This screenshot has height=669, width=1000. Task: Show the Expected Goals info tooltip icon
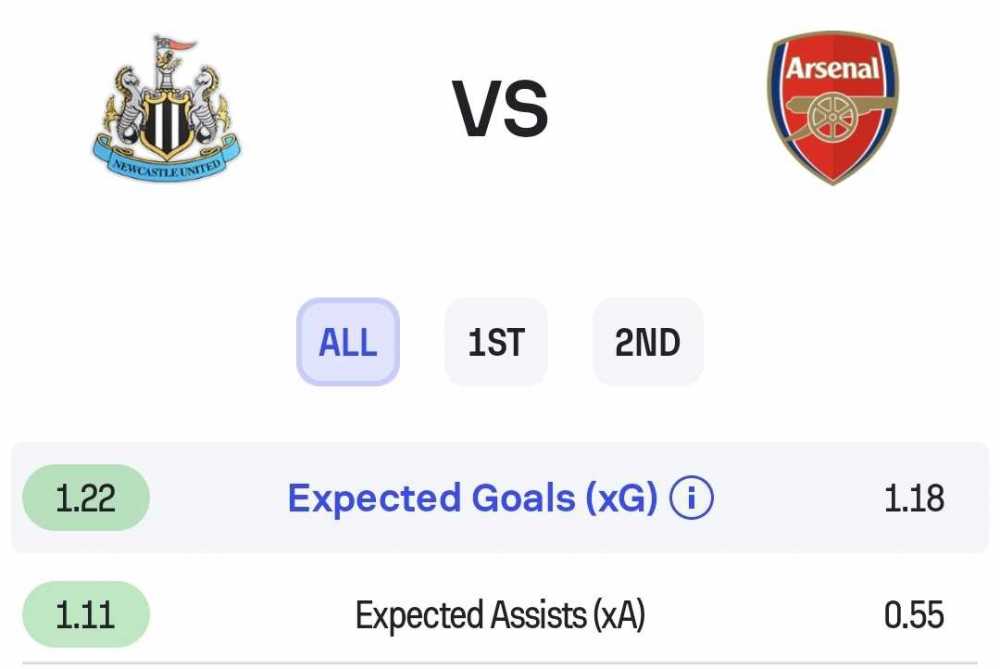[x=691, y=497]
